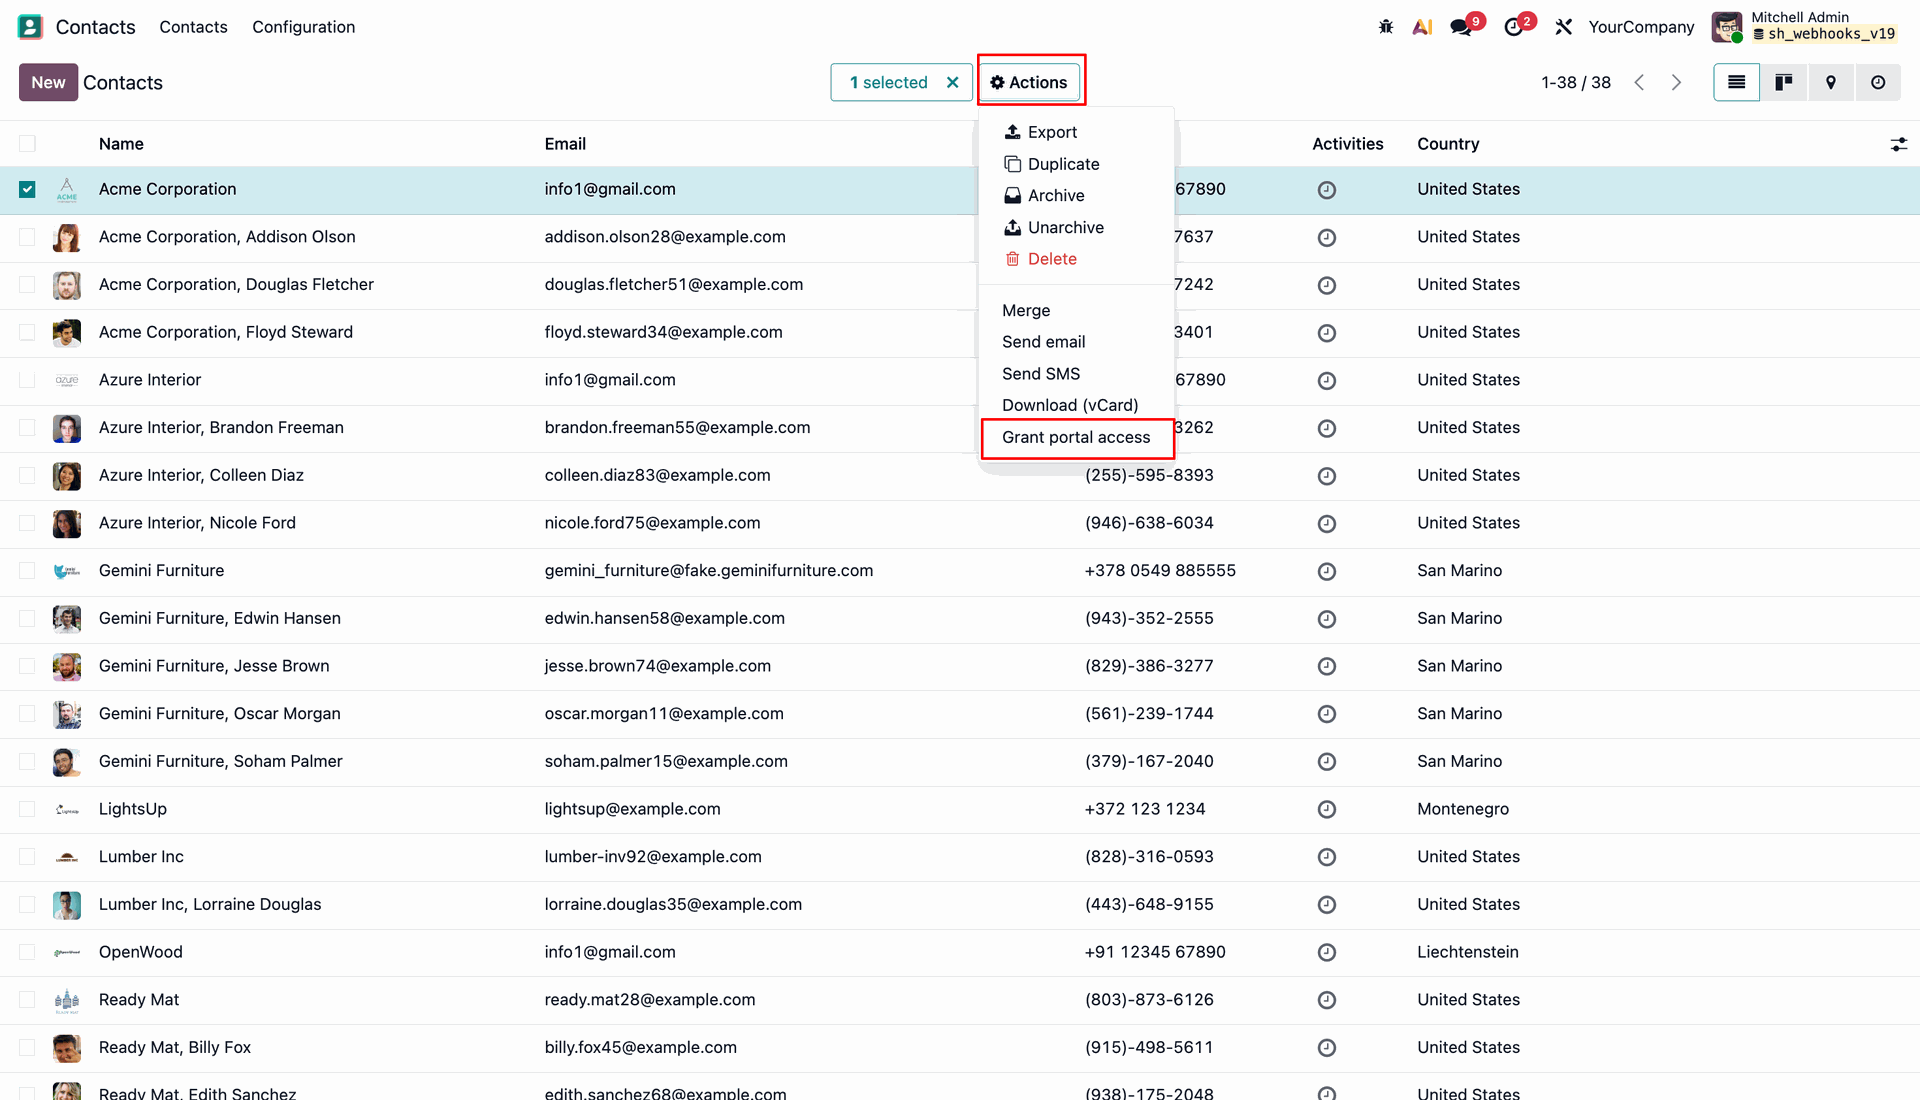Open the debug bug icon menu
Screen dimensions: 1920x1100
pos(1385,27)
